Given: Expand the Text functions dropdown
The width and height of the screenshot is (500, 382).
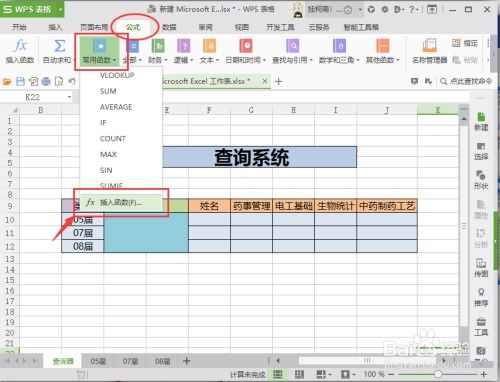Looking at the screenshot, I should (x=217, y=60).
